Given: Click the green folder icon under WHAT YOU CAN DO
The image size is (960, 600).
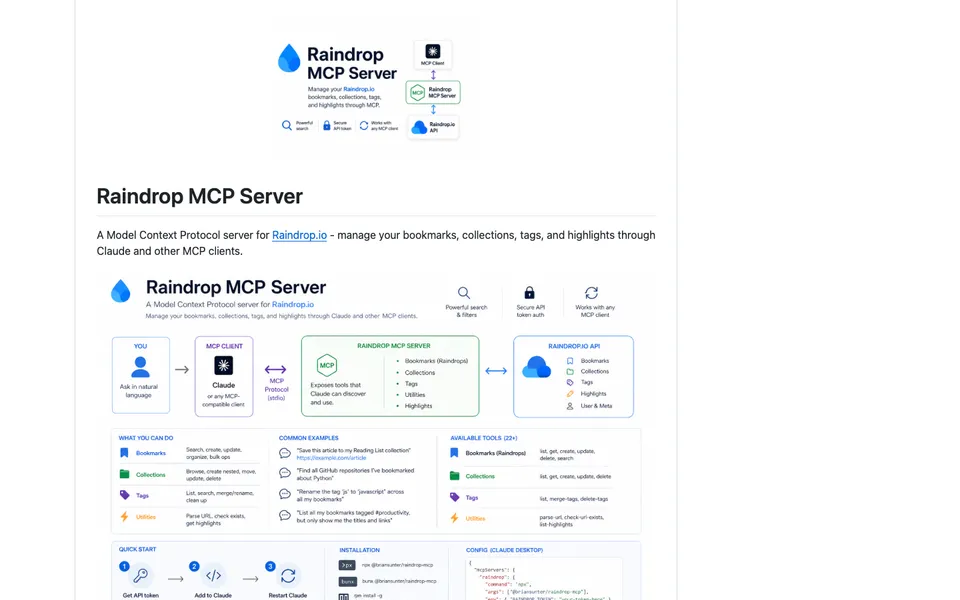Looking at the screenshot, I should click(124, 474).
